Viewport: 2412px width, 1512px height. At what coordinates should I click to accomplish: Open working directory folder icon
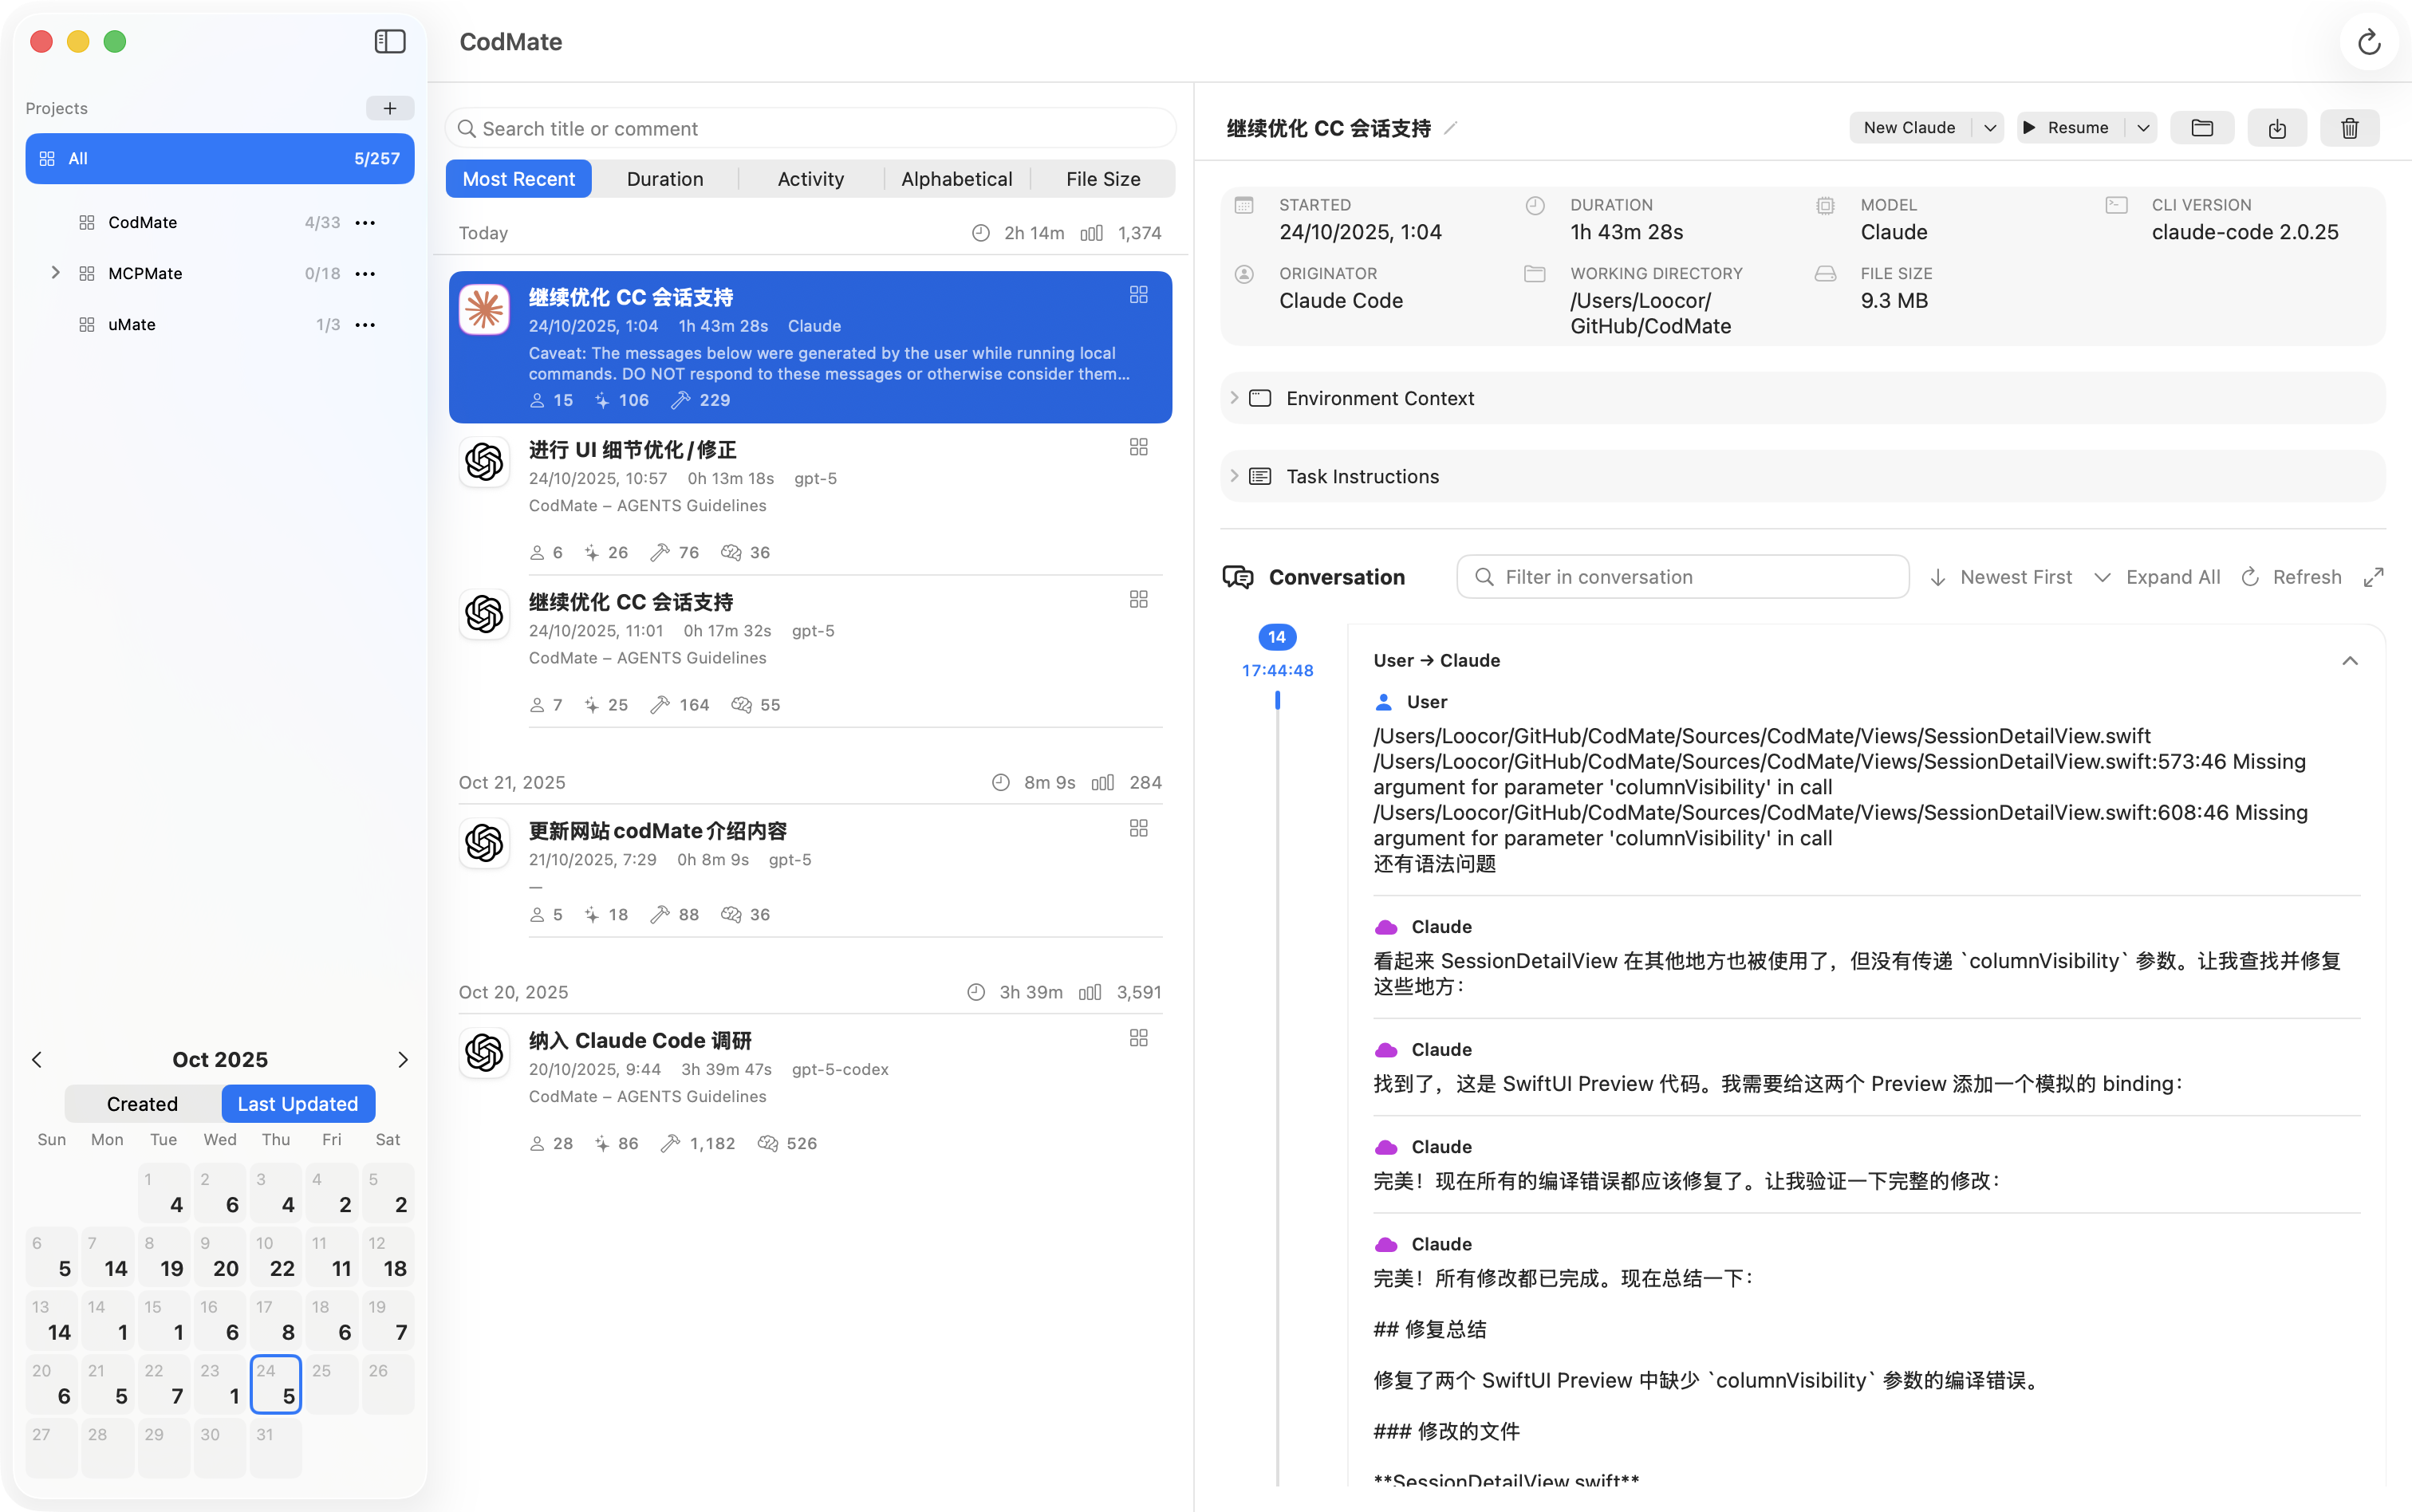(x=2202, y=128)
